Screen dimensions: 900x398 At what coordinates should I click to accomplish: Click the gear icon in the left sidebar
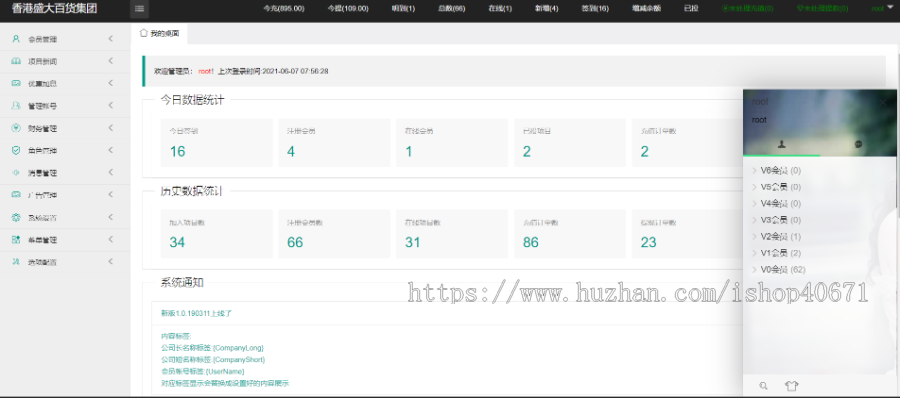point(16,218)
